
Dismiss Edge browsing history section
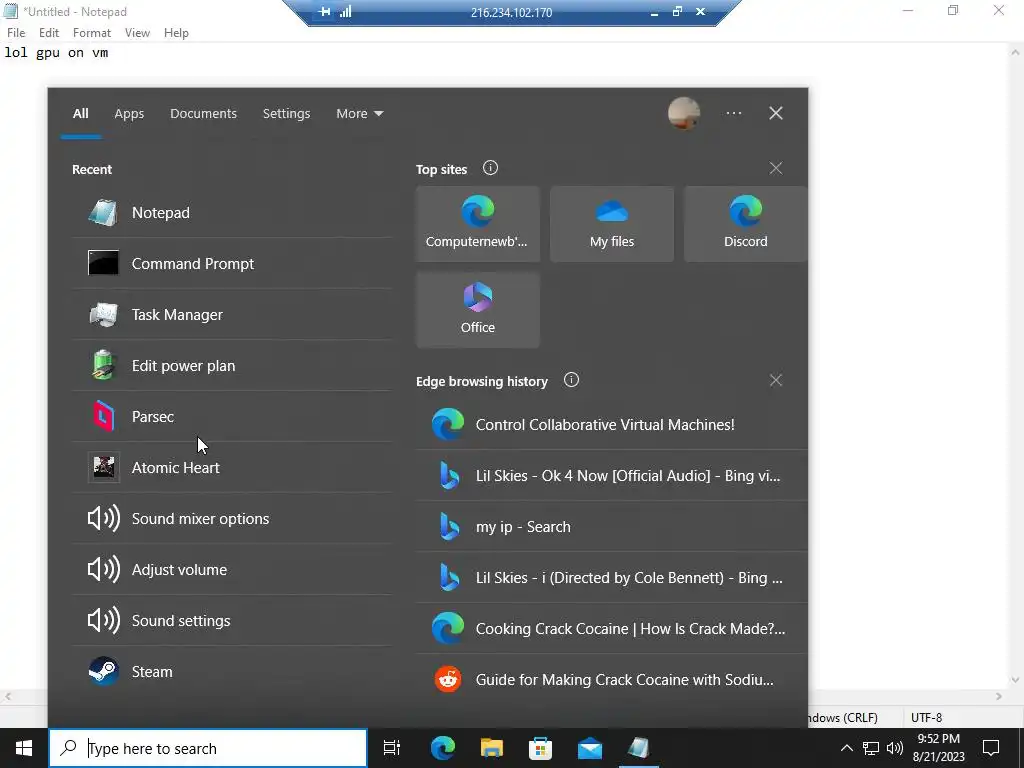776,380
